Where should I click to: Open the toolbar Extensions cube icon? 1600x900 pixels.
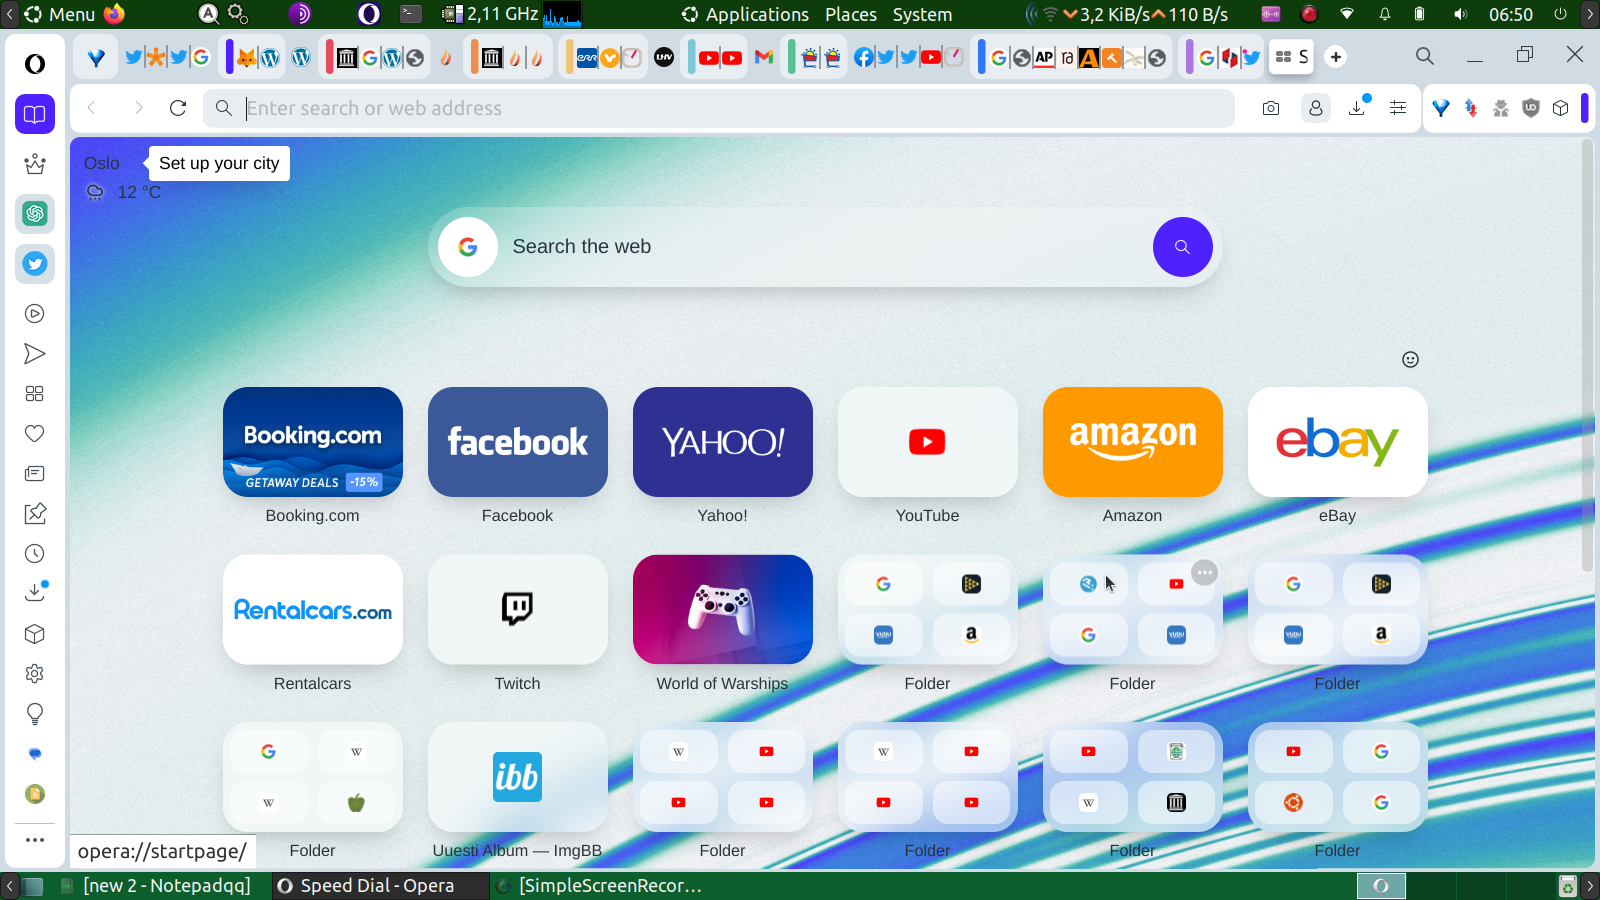point(1561,108)
